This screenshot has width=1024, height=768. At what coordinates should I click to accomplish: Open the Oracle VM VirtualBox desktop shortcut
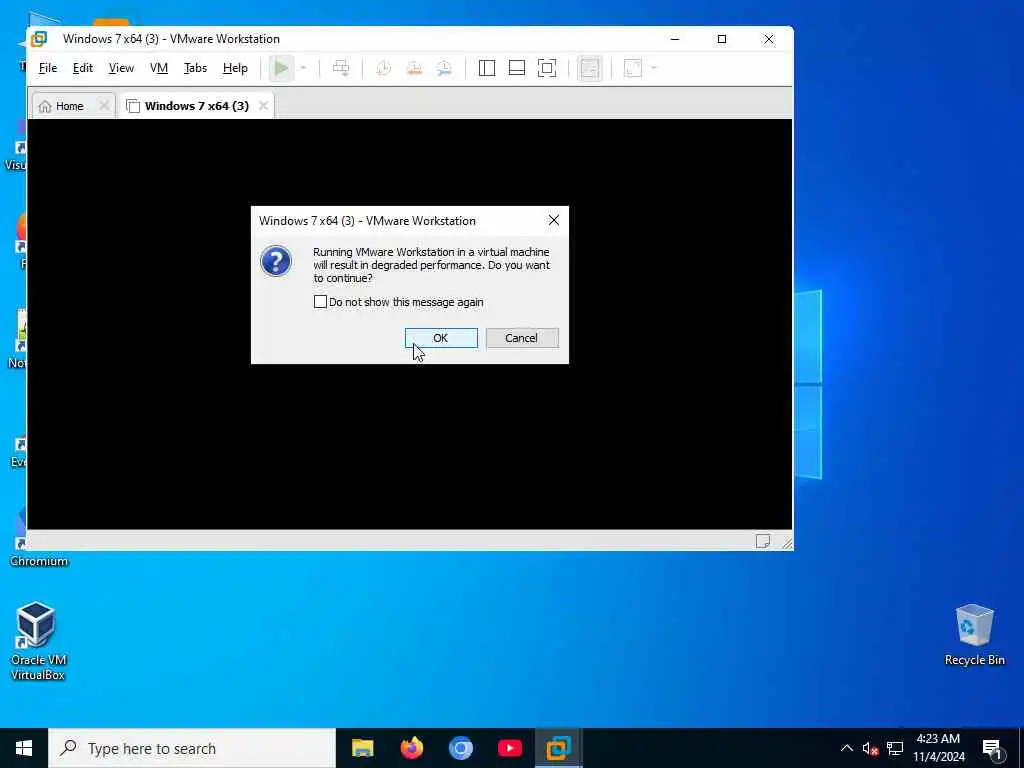pyautogui.click(x=37, y=641)
